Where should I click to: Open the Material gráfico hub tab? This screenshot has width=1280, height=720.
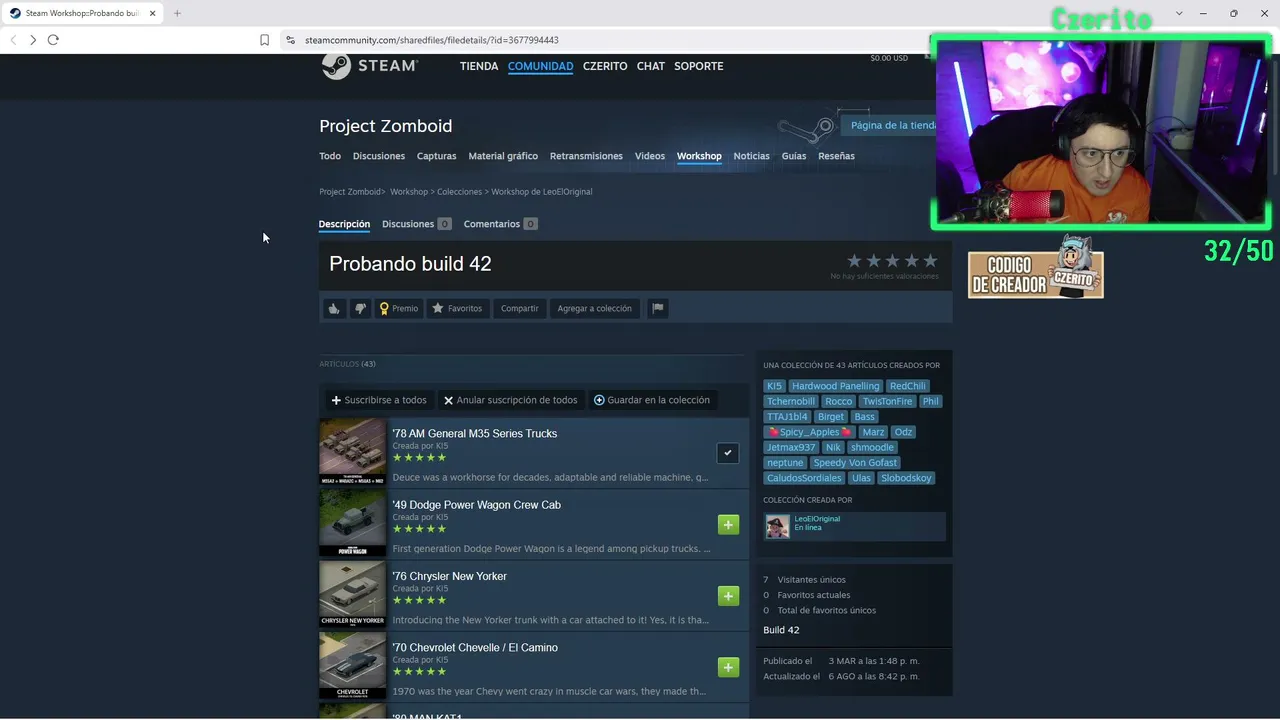pyautogui.click(x=503, y=156)
